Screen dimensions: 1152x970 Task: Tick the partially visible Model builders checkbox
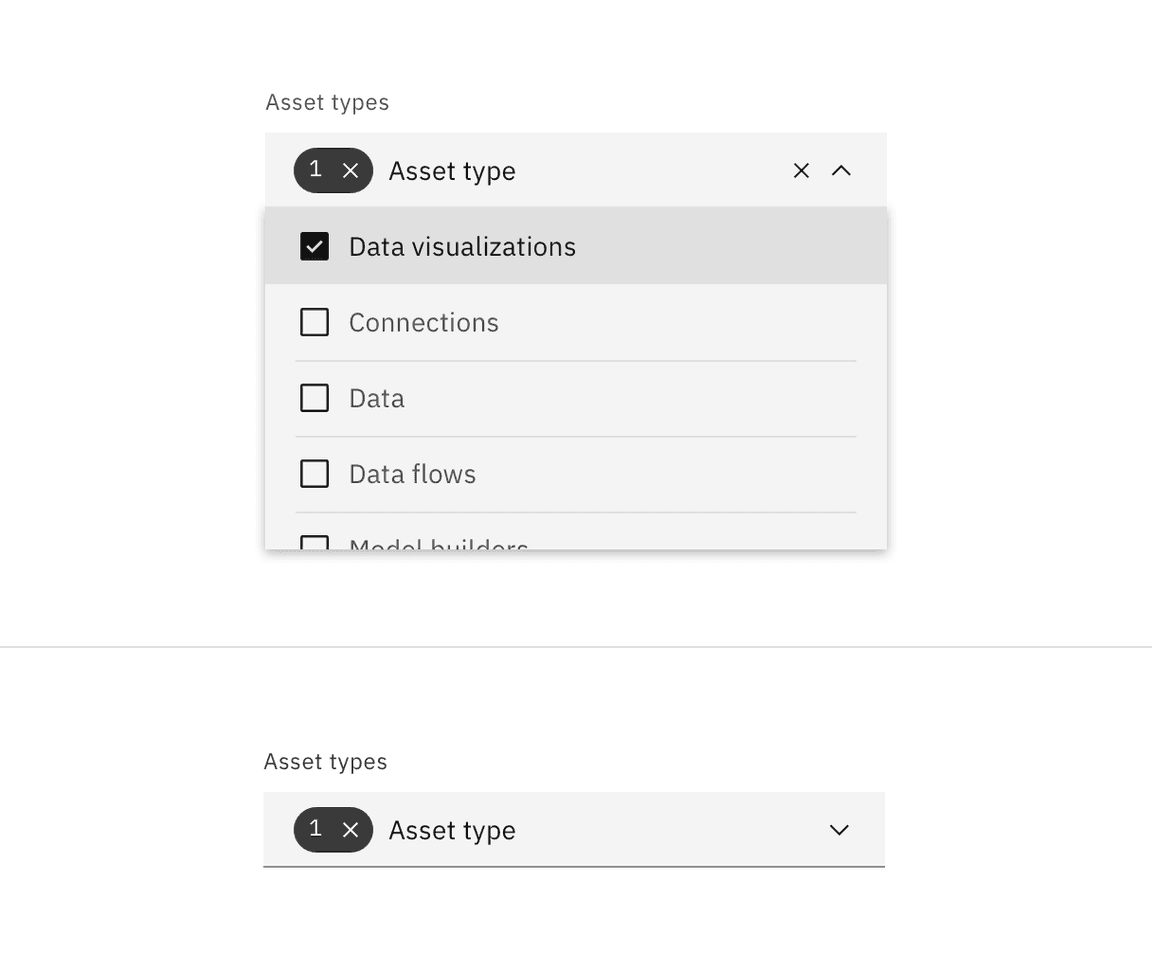(314, 543)
